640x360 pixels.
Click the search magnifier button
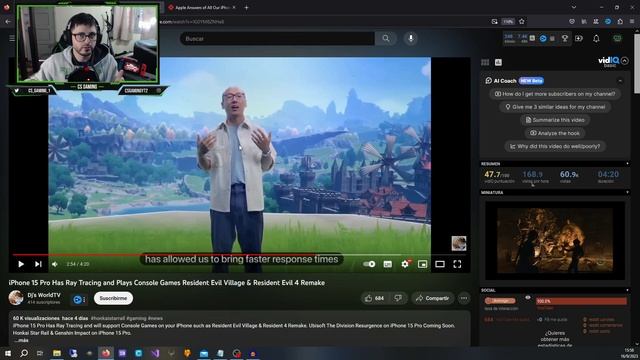(386, 39)
